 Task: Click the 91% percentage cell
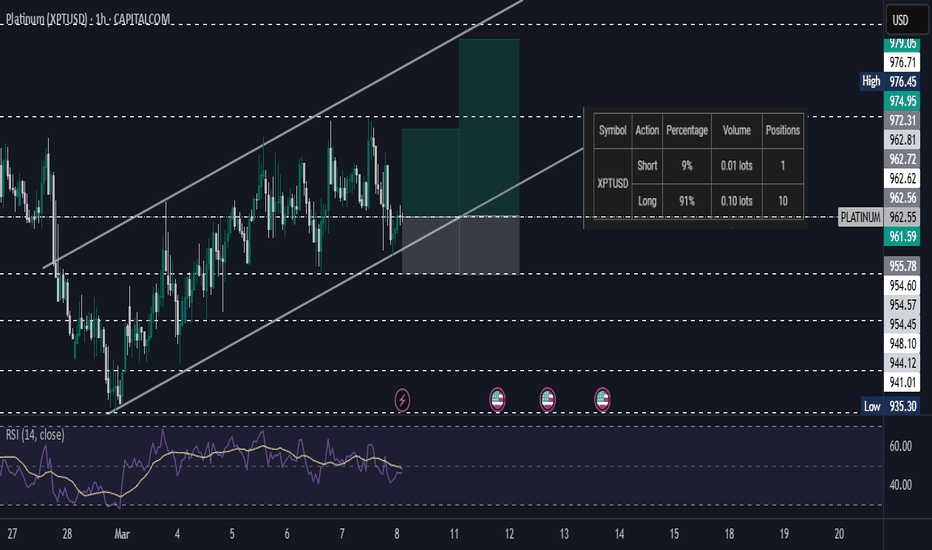tap(687, 201)
